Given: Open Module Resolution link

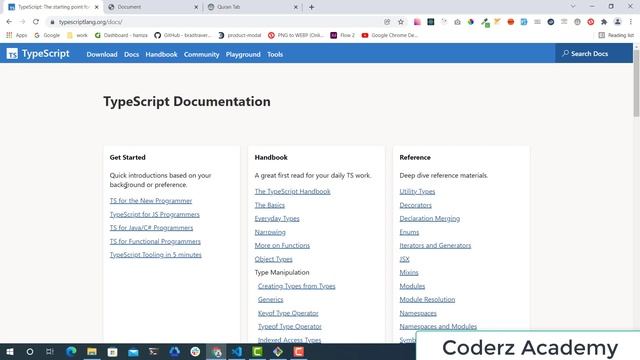Looking at the screenshot, I should 427,300.
